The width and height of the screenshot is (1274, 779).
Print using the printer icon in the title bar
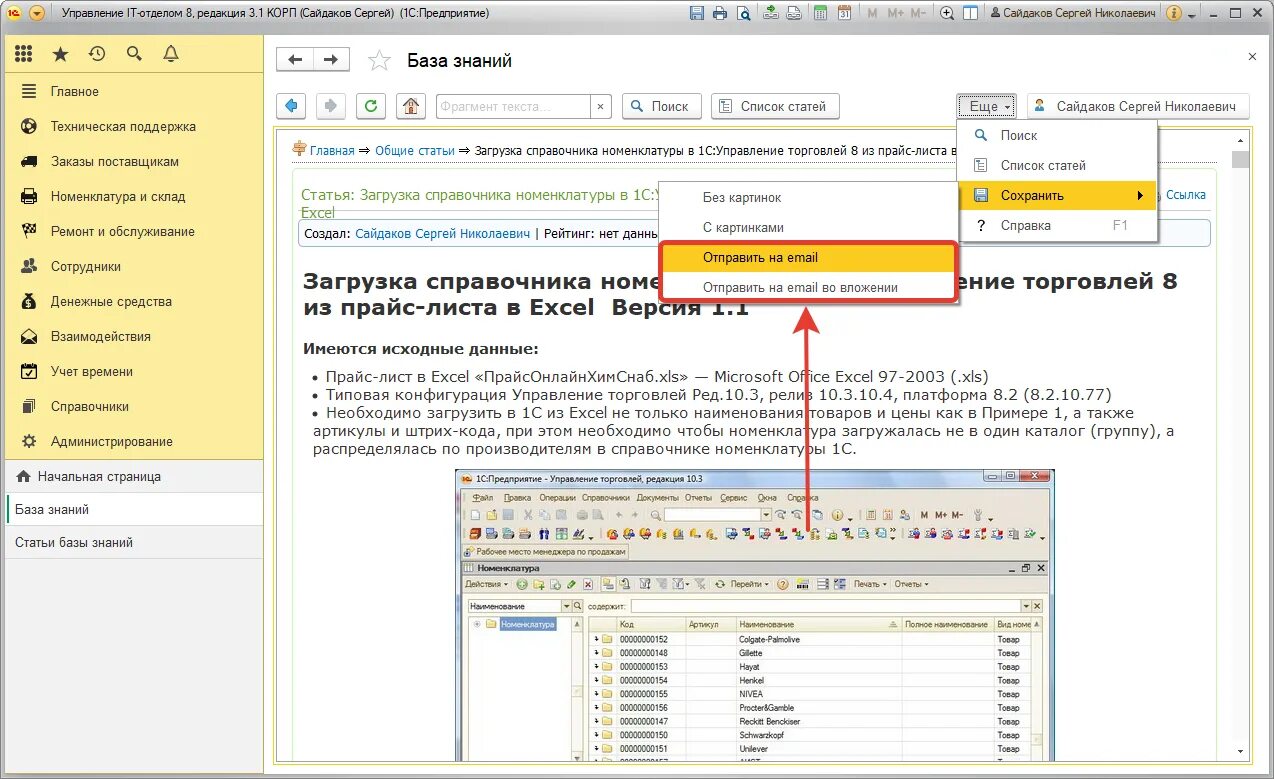coord(720,13)
